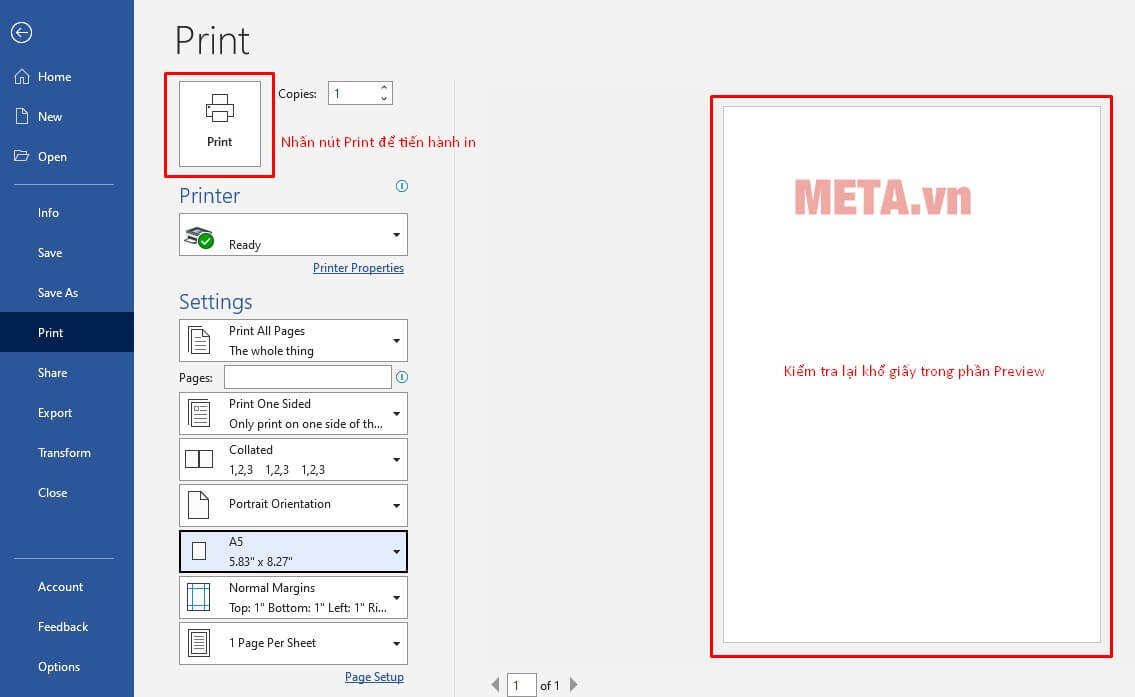Click the Print One Sided icon
Viewport: 1135px width, 697px height.
(x=199, y=413)
